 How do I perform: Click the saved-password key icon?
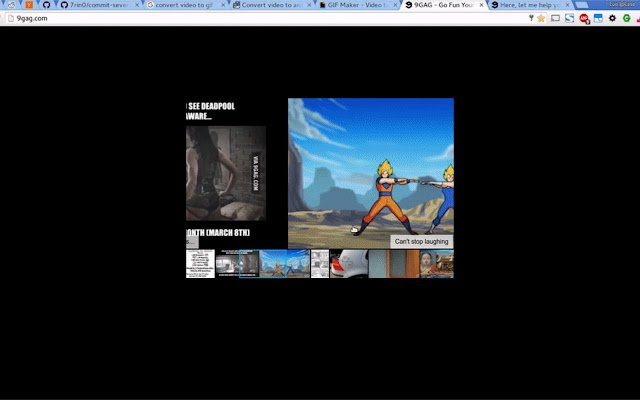click(x=531, y=18)
